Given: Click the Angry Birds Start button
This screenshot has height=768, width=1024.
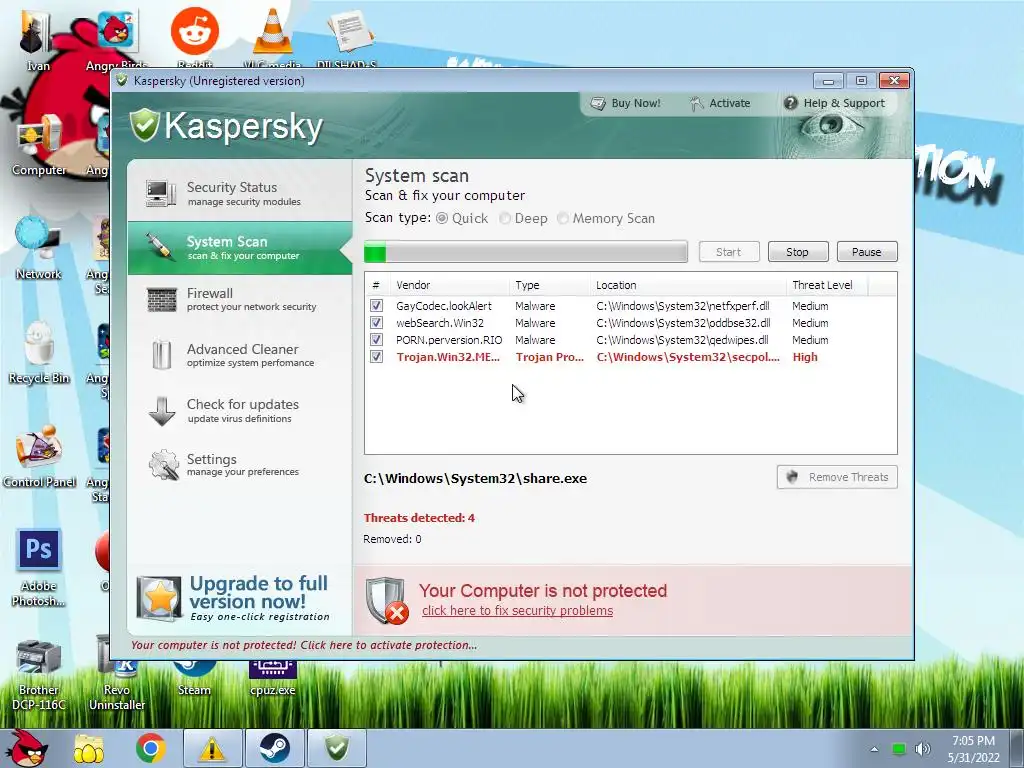Looking at the screenshot, I should (x=27, y=748).
